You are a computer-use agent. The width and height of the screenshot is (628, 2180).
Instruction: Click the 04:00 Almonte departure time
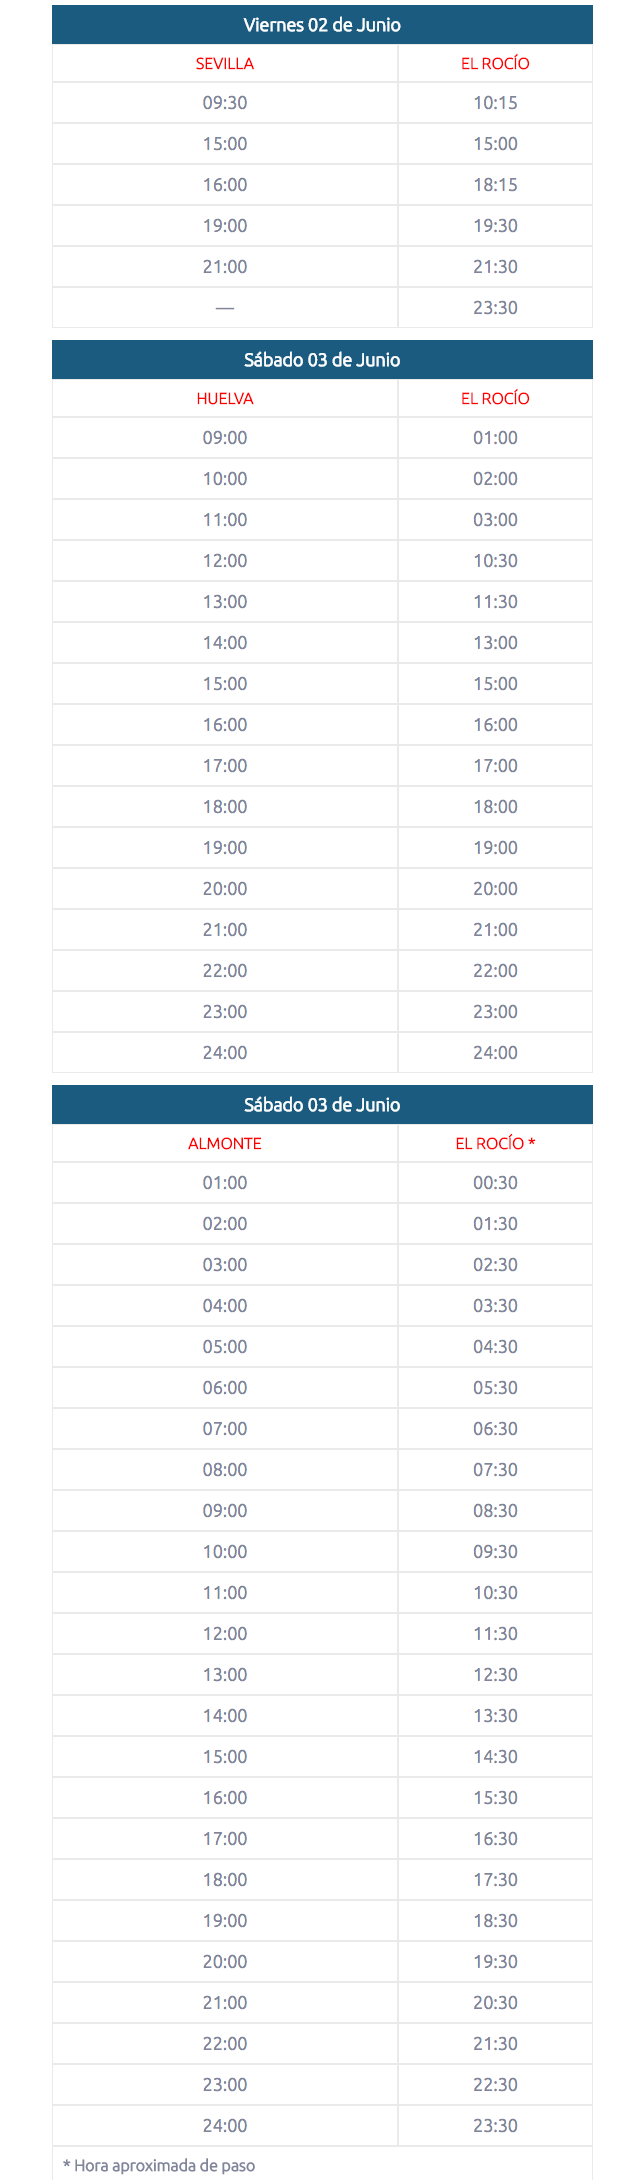click(225, 1306)
